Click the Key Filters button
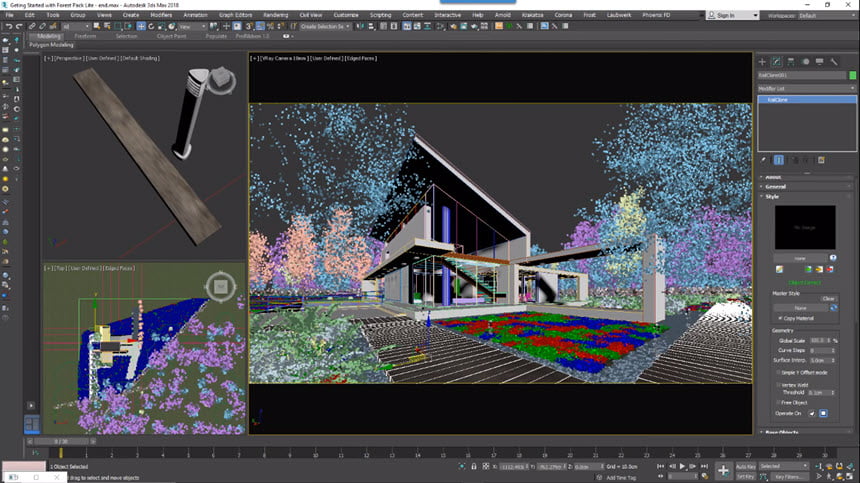The width and height of the screenshot is (860, 483). point(788,477)
